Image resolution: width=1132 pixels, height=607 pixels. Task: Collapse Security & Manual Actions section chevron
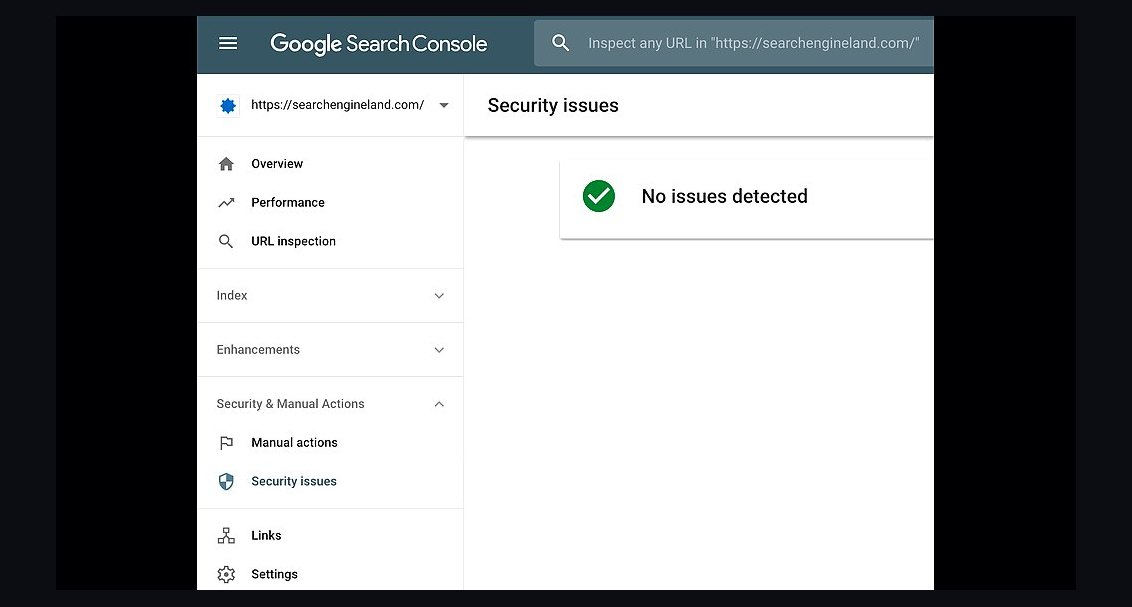click(439, 404)
